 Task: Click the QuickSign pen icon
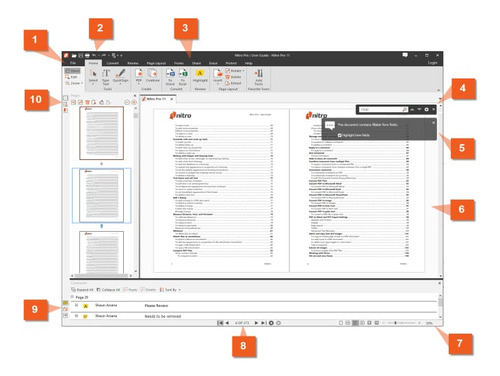tap(120, 73)
